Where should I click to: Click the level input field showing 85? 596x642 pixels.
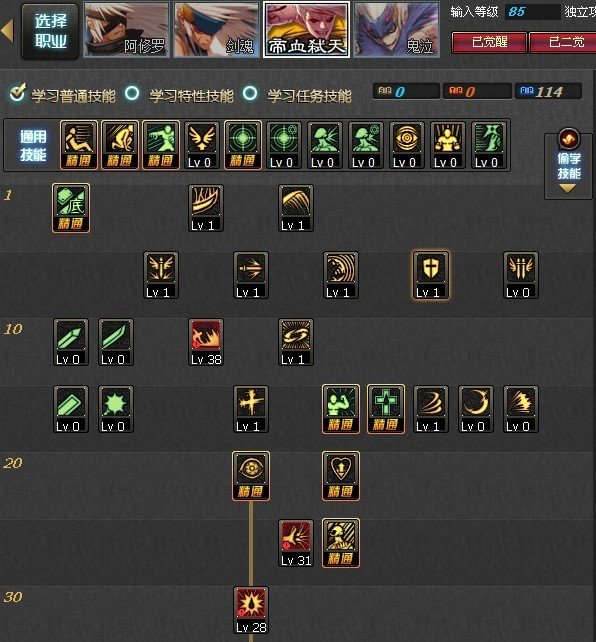coord(533,11)
